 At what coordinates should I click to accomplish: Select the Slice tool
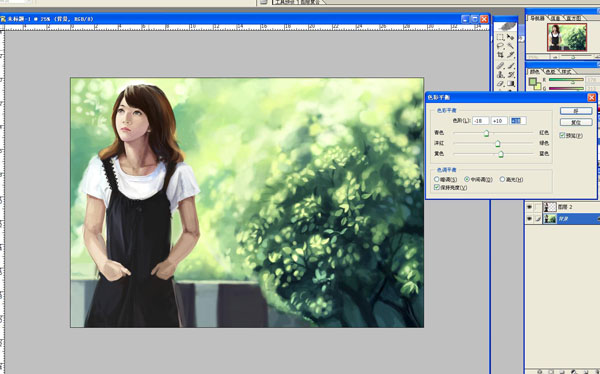click(x=510, y=55)
